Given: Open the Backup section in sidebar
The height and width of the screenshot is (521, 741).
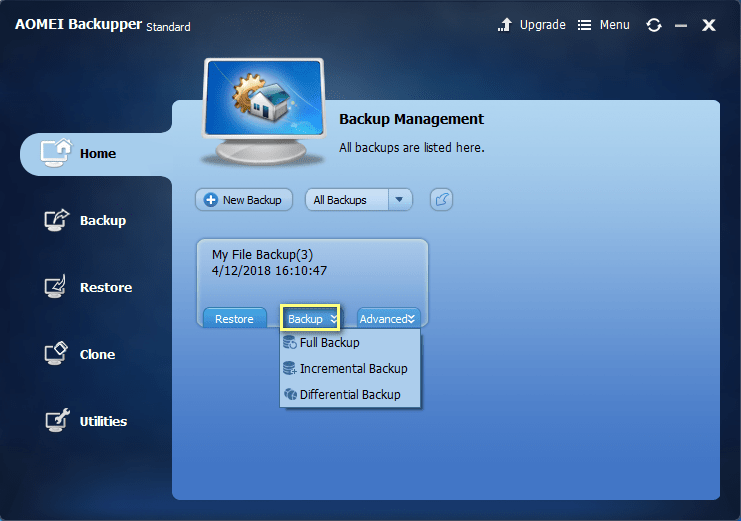Looking at the screenshot, I should click(85, 221).
